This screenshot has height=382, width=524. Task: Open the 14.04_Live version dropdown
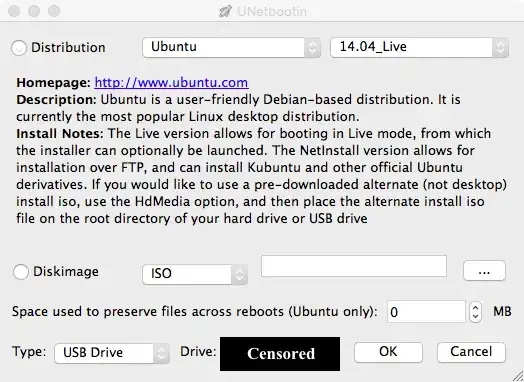419,47
